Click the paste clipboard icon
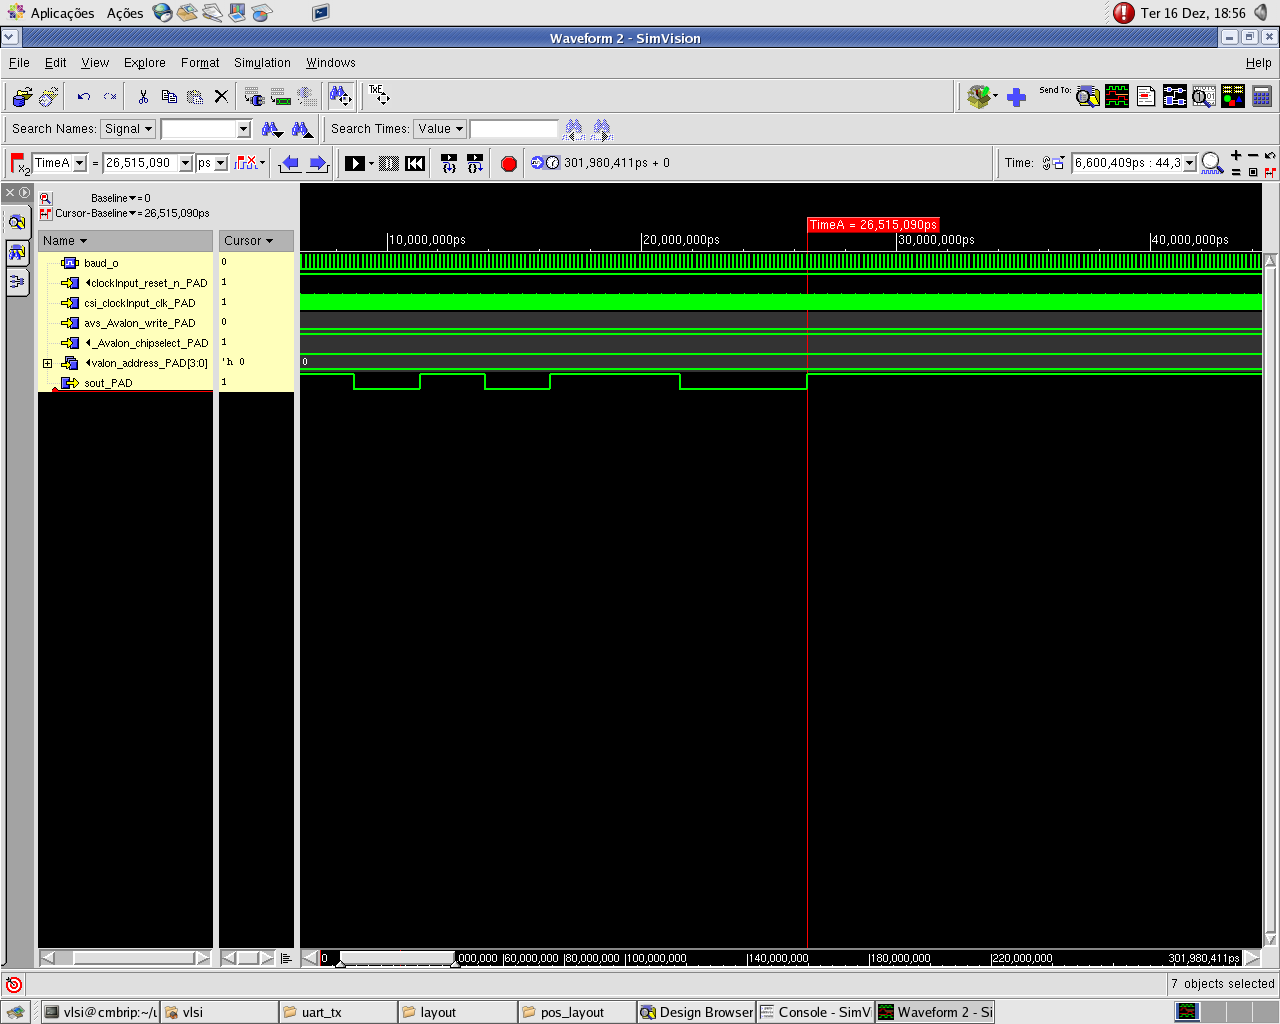 pyautogui.click(x=195, y=97)
